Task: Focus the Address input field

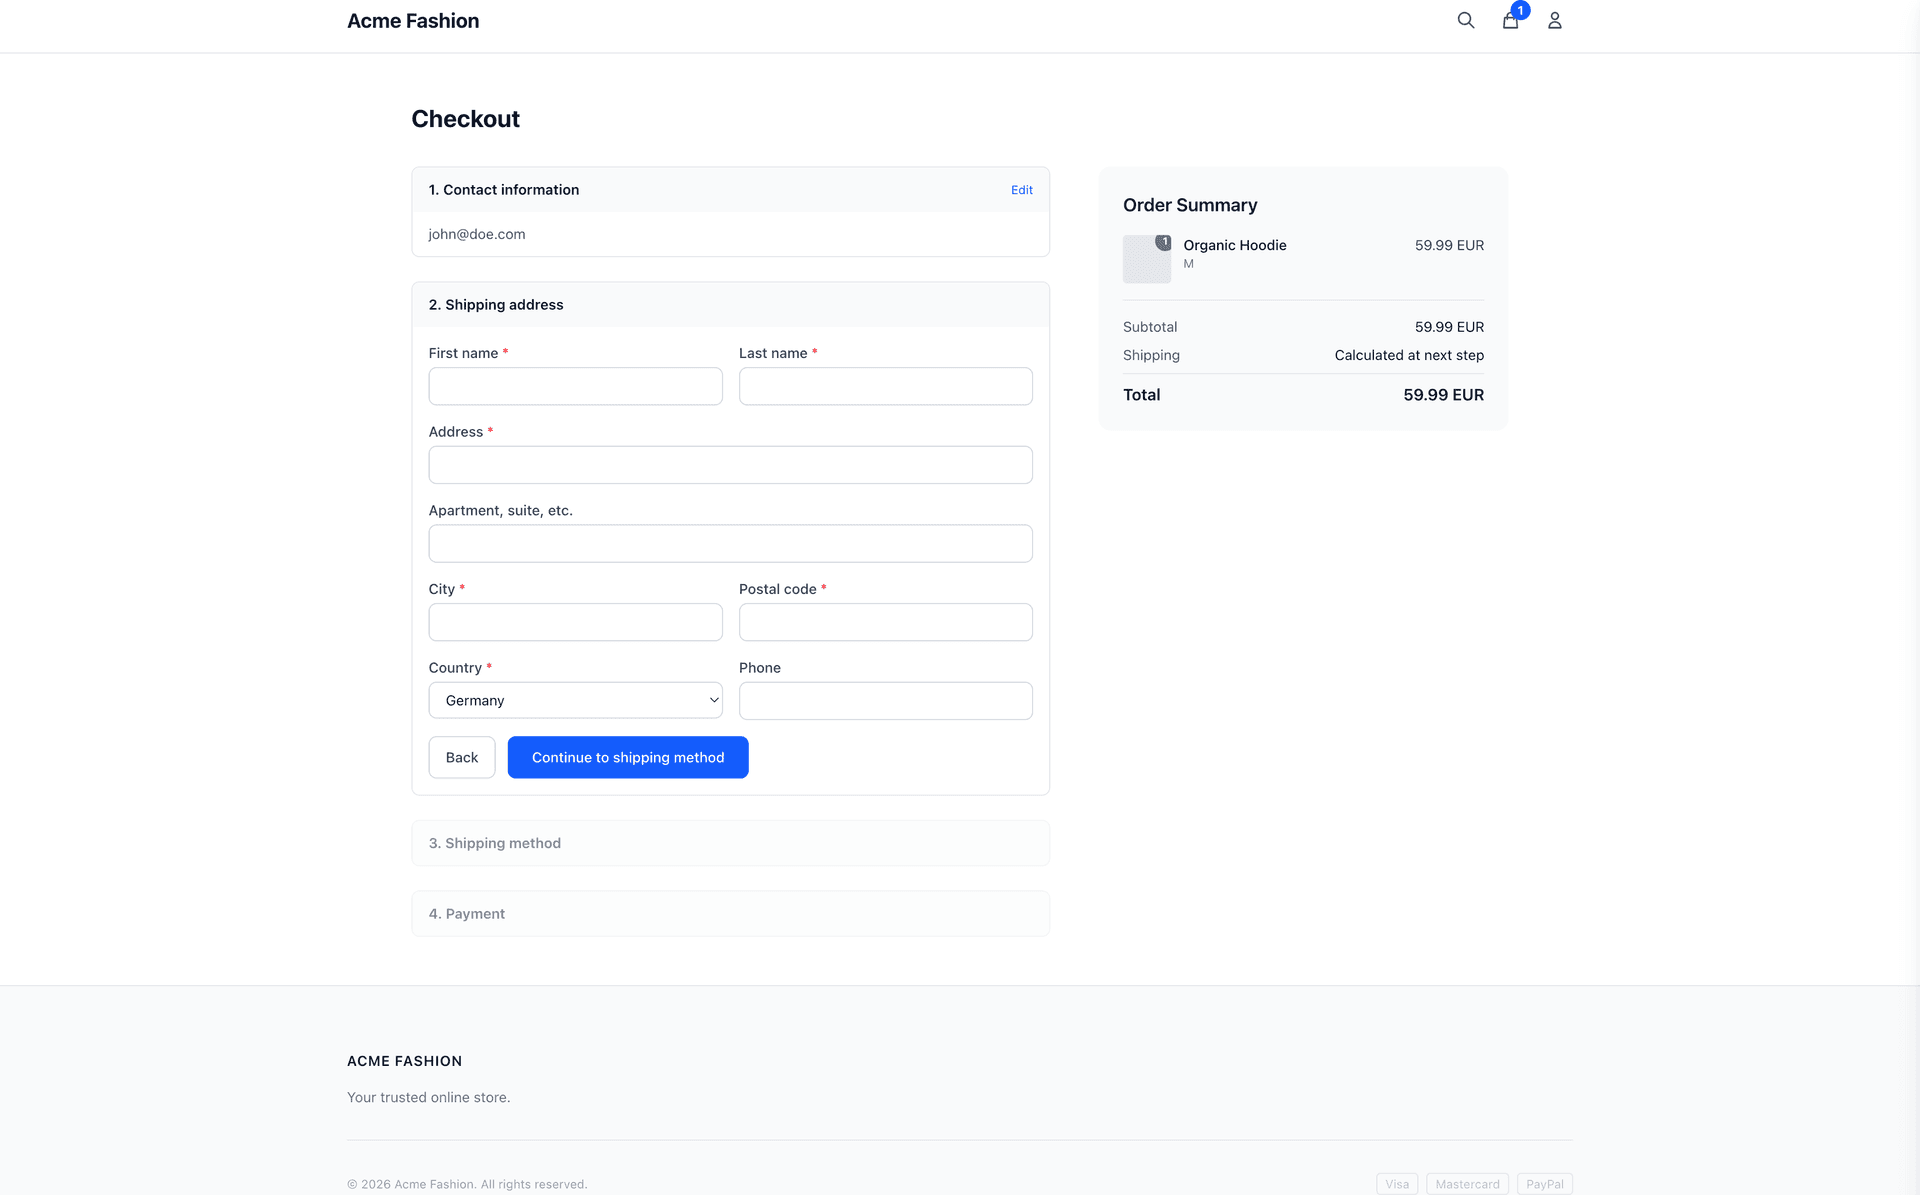Action: [x=730, y=465]
